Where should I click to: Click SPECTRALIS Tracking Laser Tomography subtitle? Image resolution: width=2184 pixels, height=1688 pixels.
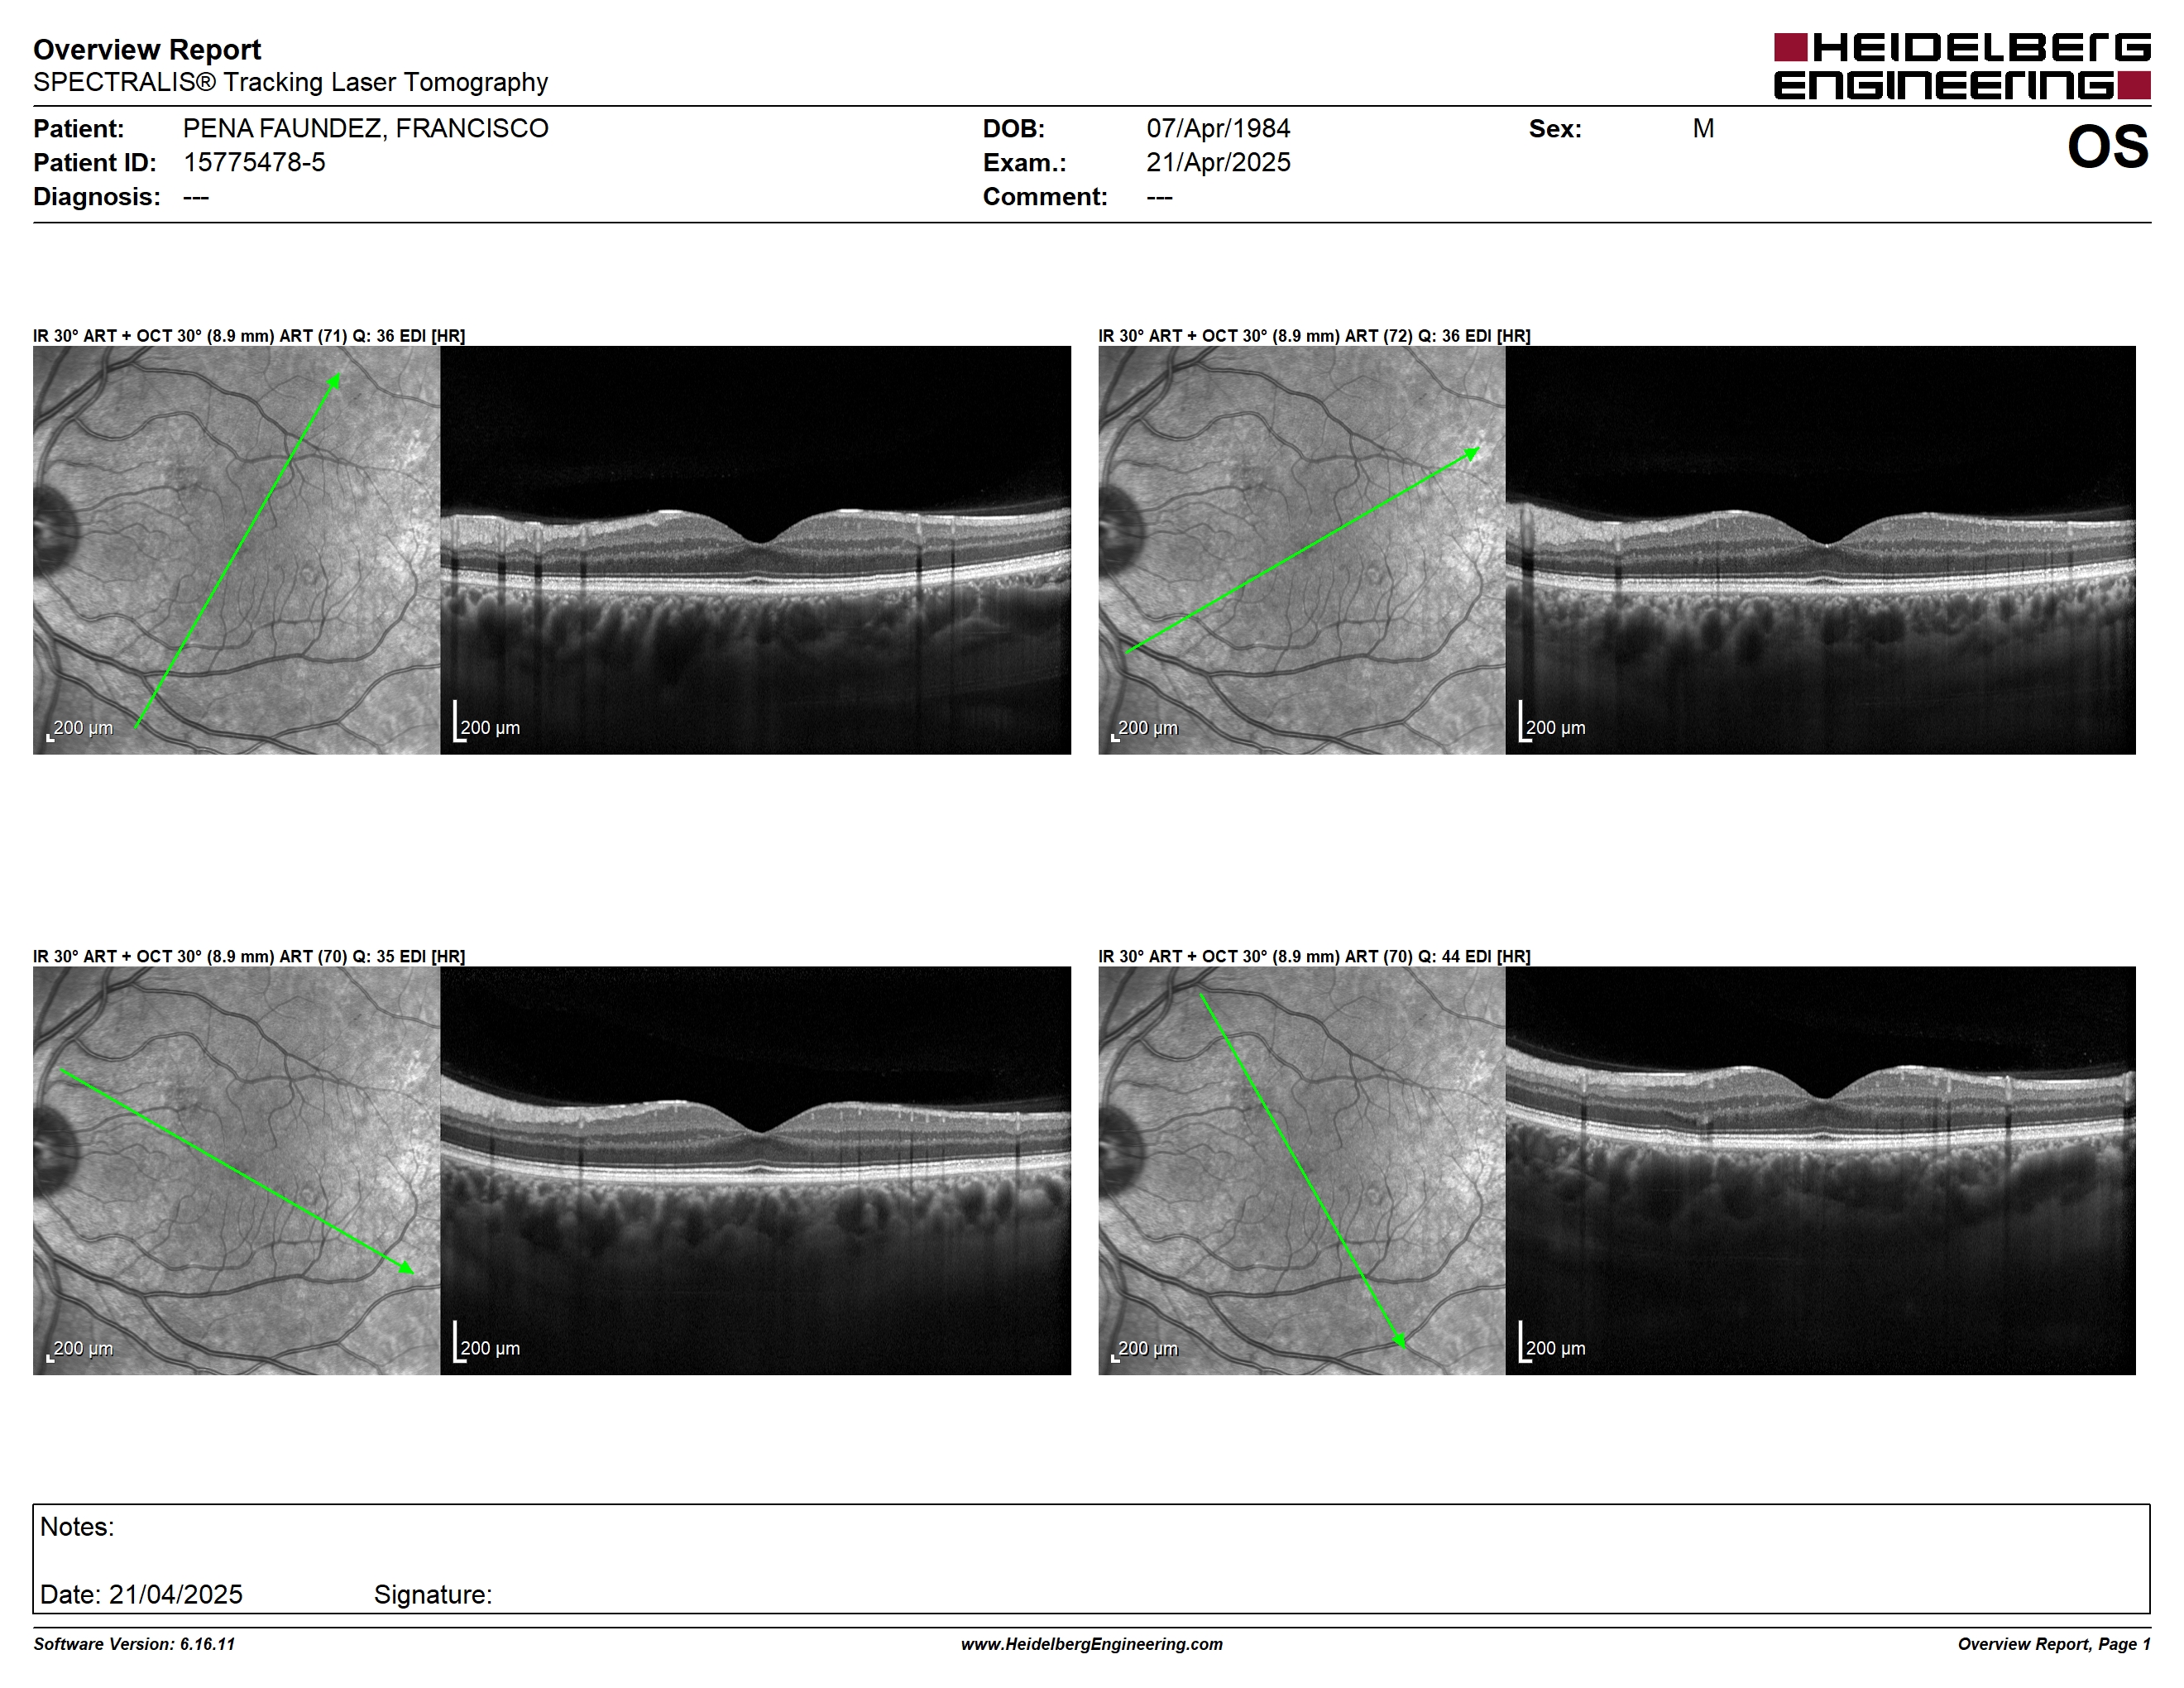coord(290,82)
